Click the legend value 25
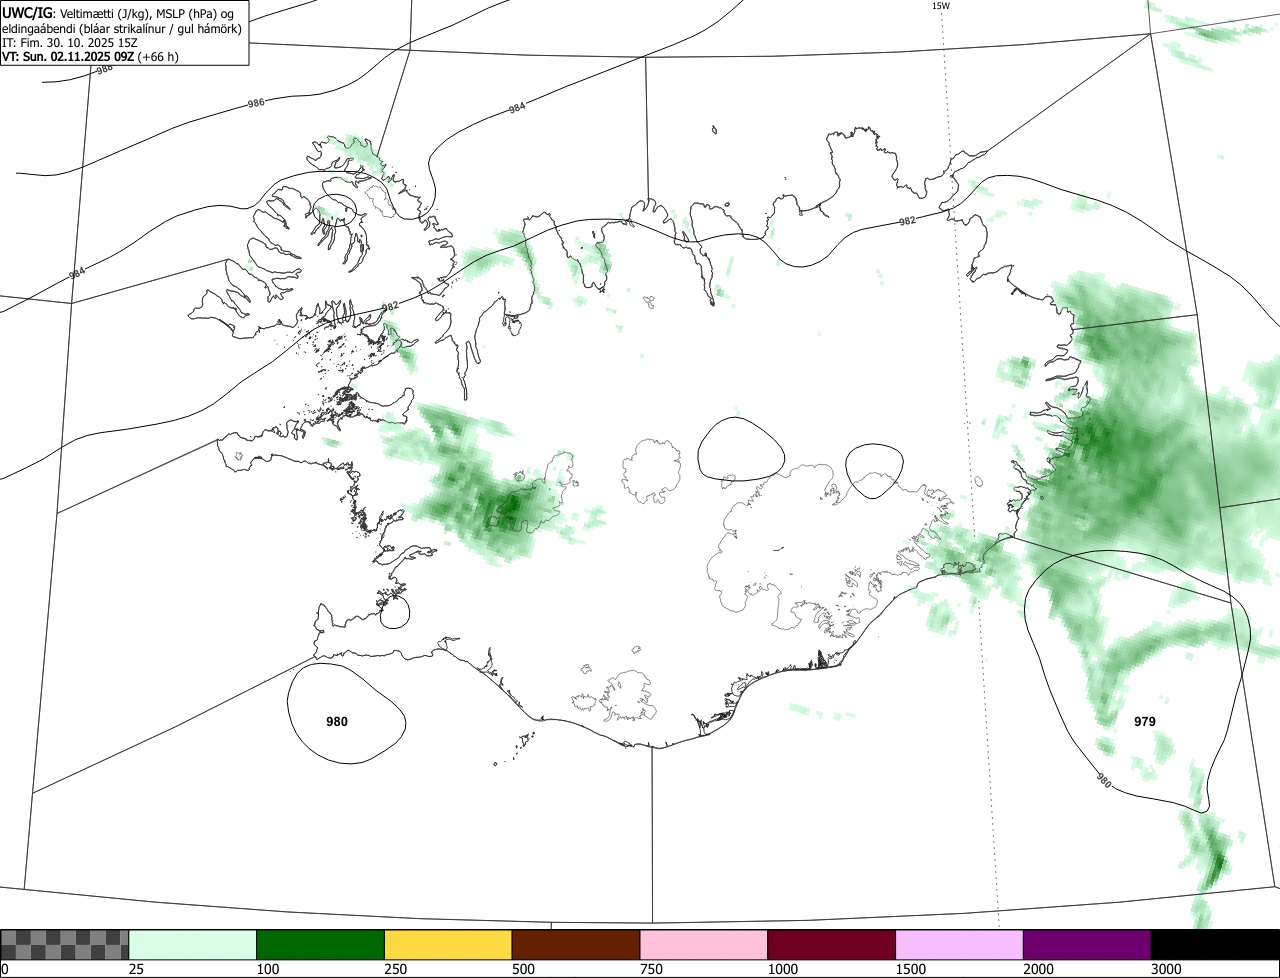Viewport: 1280px width, 978px height. click(x=135, y=969)
